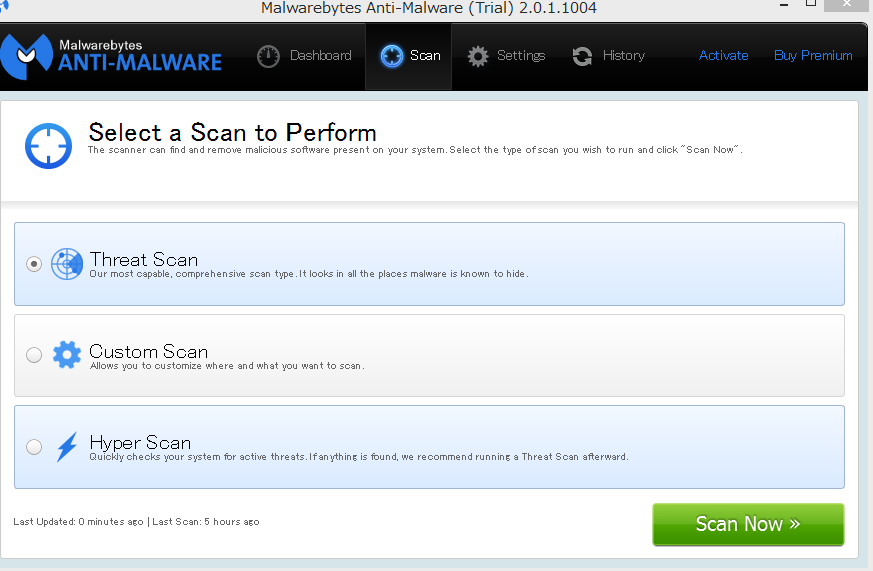Viewport: 873px width, 571px height.
Task: Click the Buy Premium link
Action: click(813, 56)
